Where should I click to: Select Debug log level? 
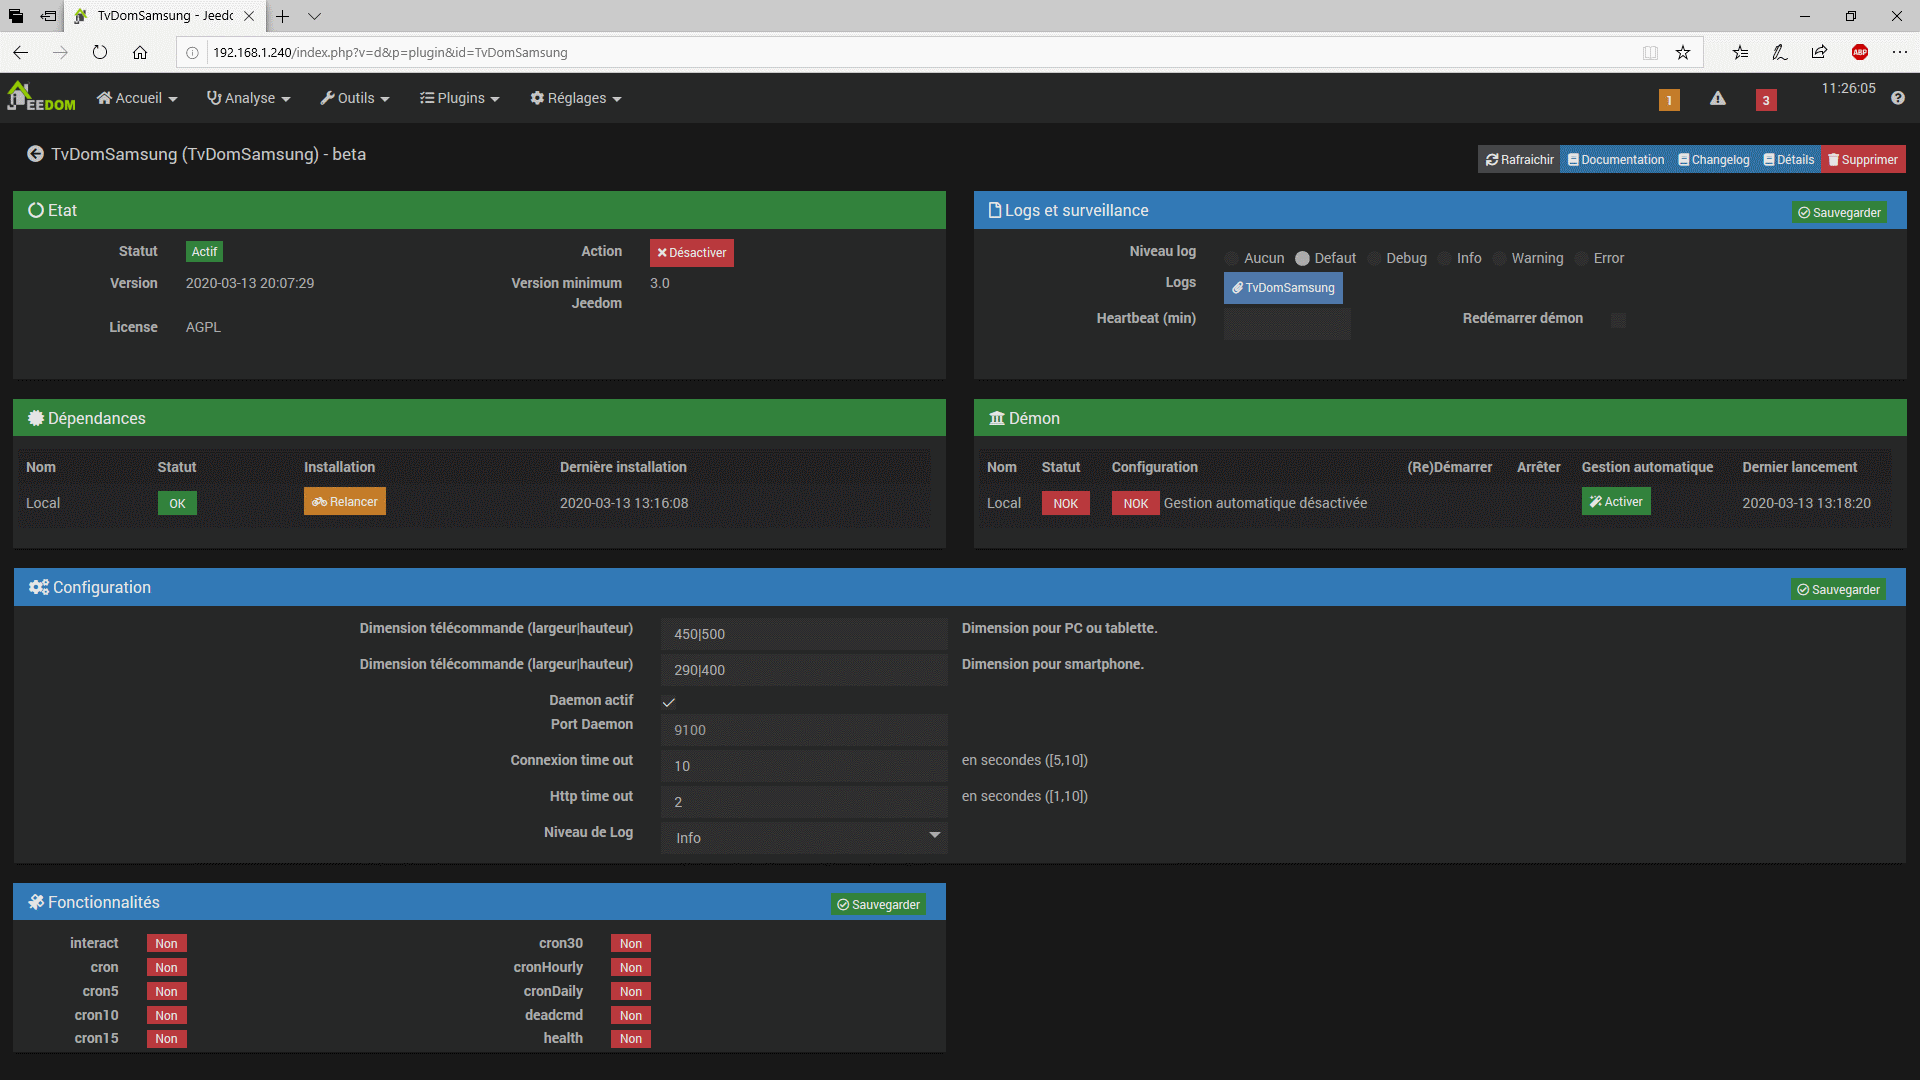(x=1374, y=259)
